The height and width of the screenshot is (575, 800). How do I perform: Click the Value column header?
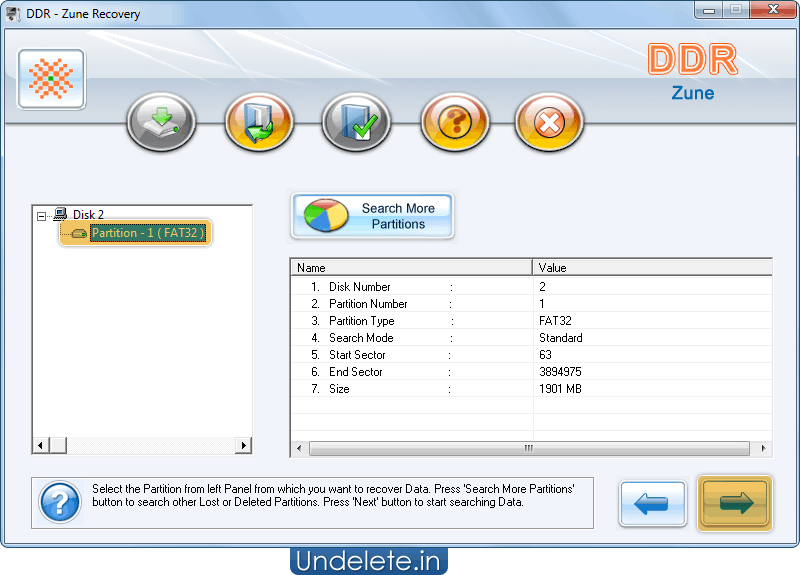click(x=653, y=268)
